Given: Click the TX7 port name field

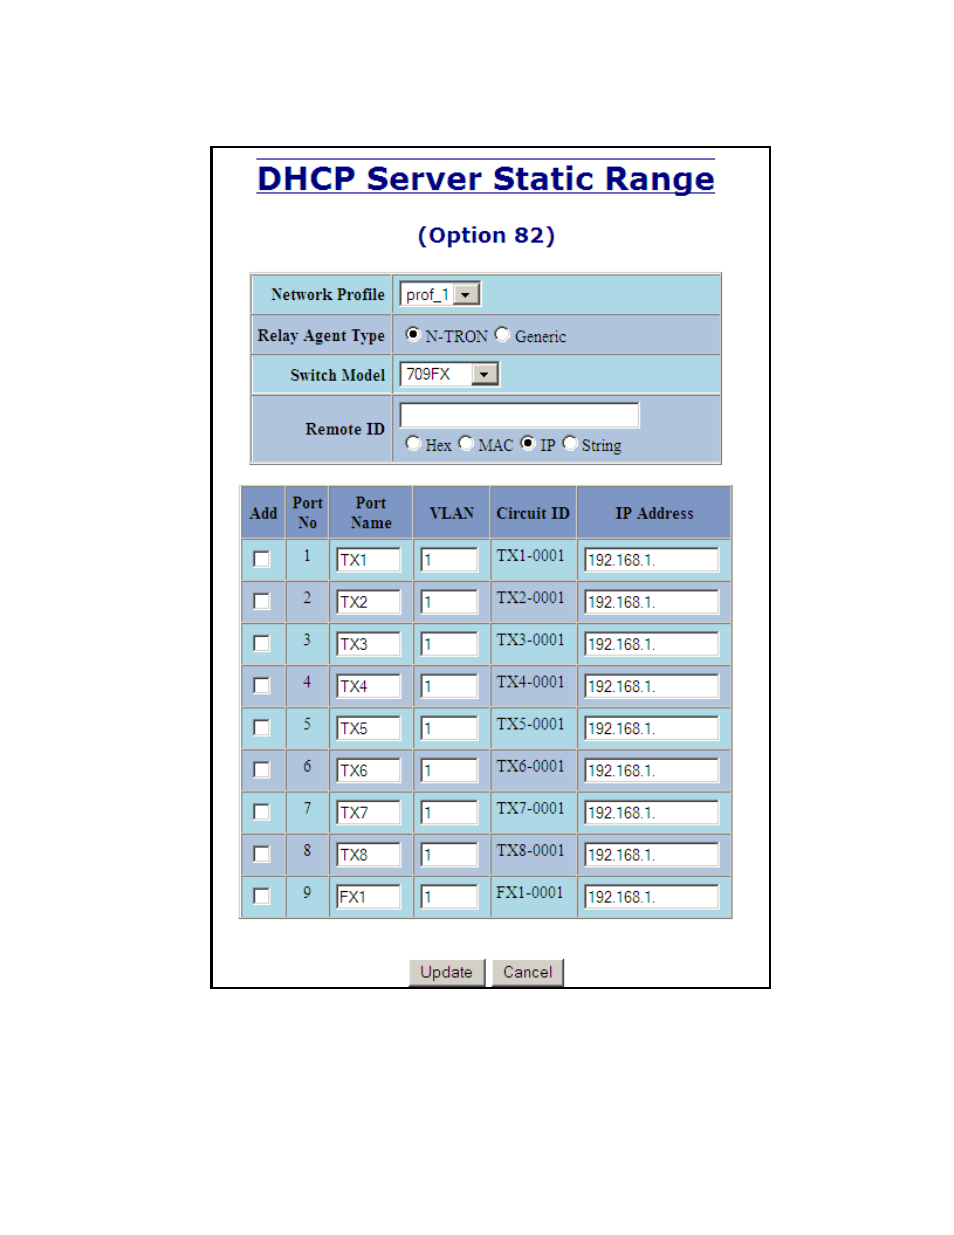Looking at the screenshot, I should tap(368, 812).
